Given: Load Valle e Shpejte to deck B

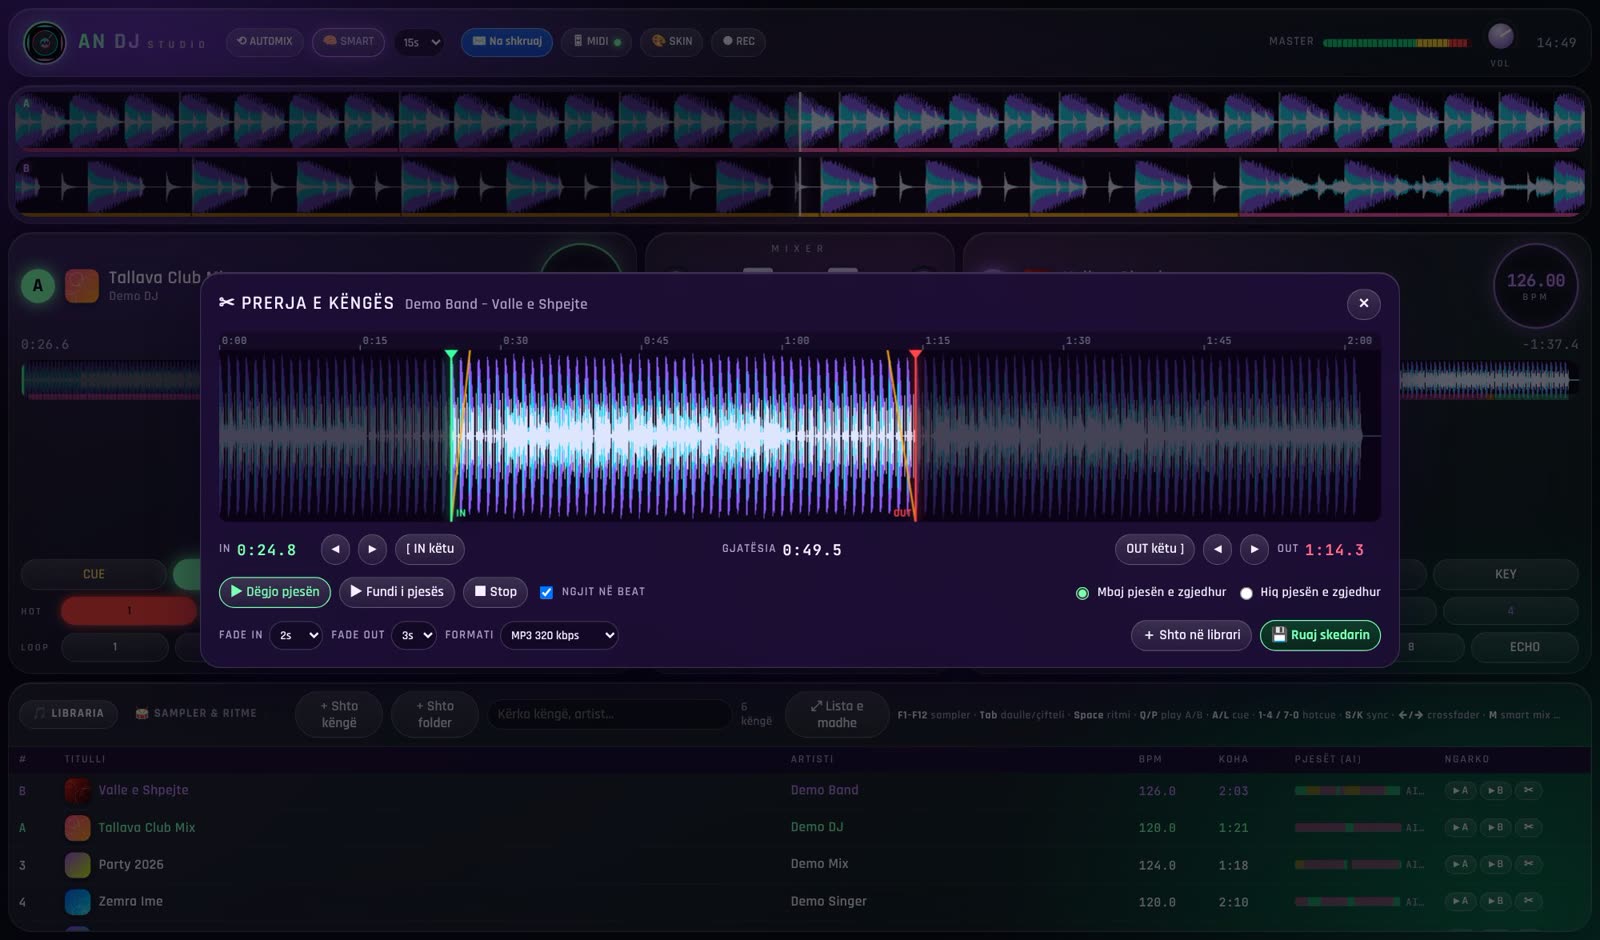Looking at the screenshot, I should pos(1494,790).
